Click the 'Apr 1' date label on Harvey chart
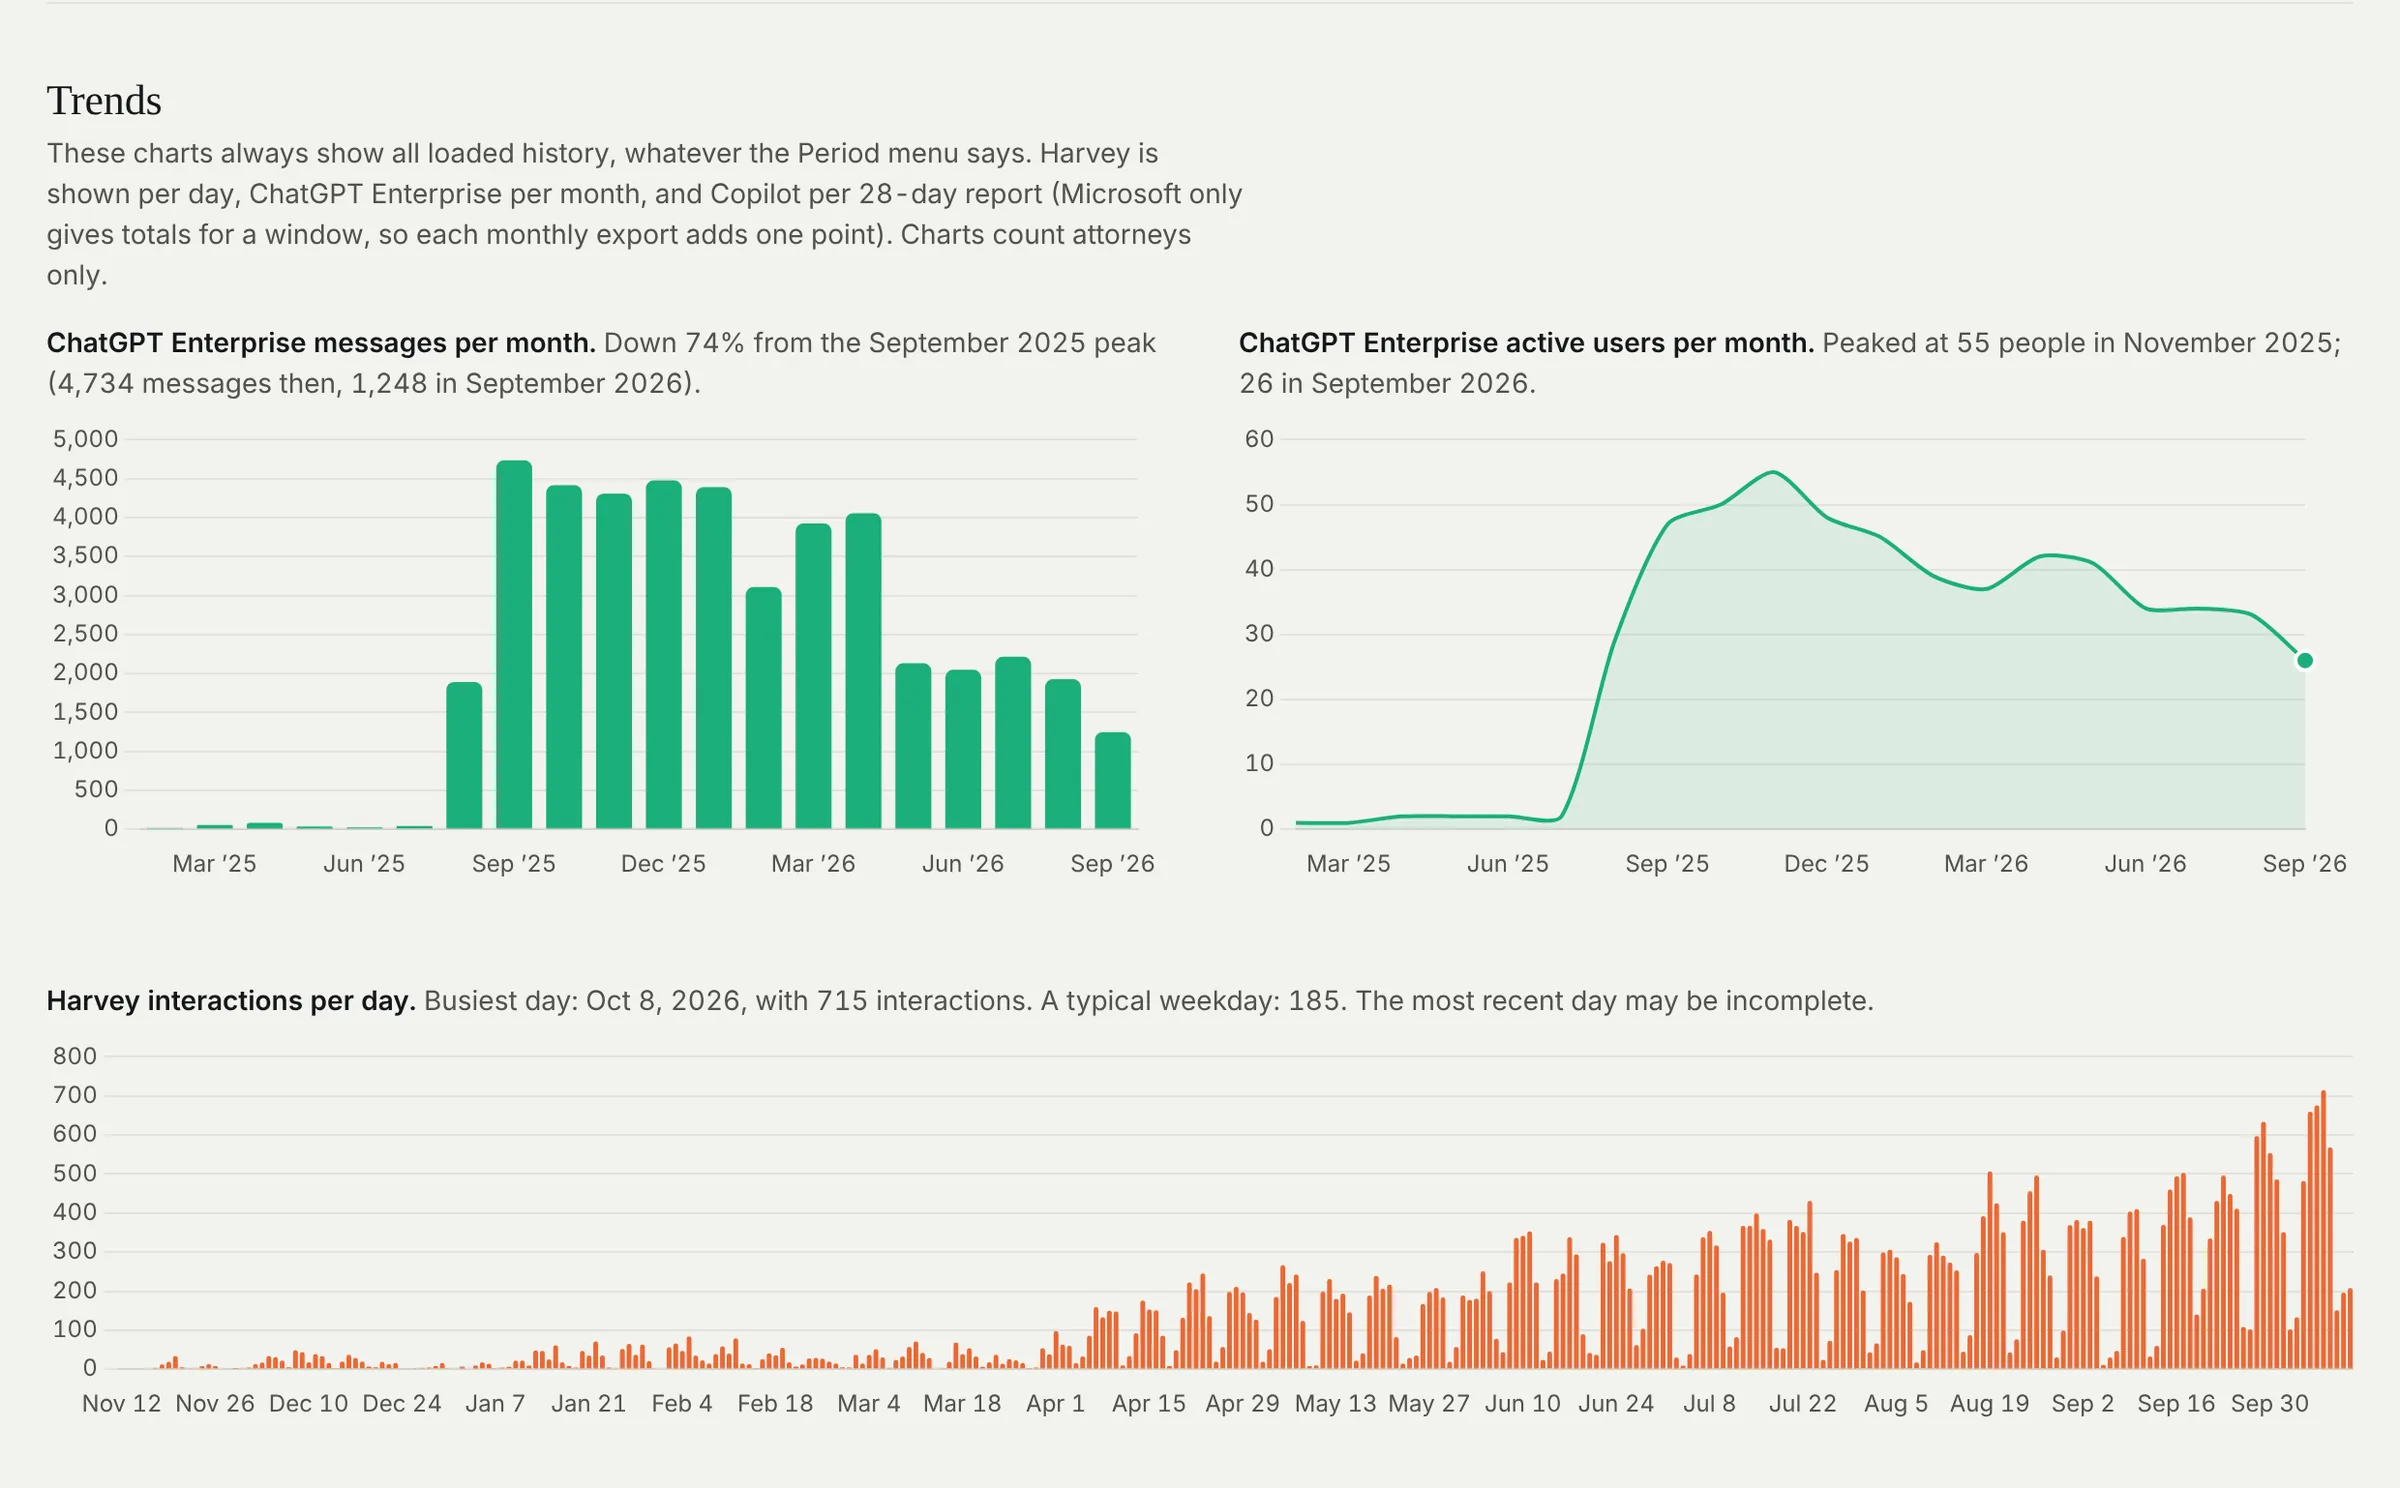 1055,1404
